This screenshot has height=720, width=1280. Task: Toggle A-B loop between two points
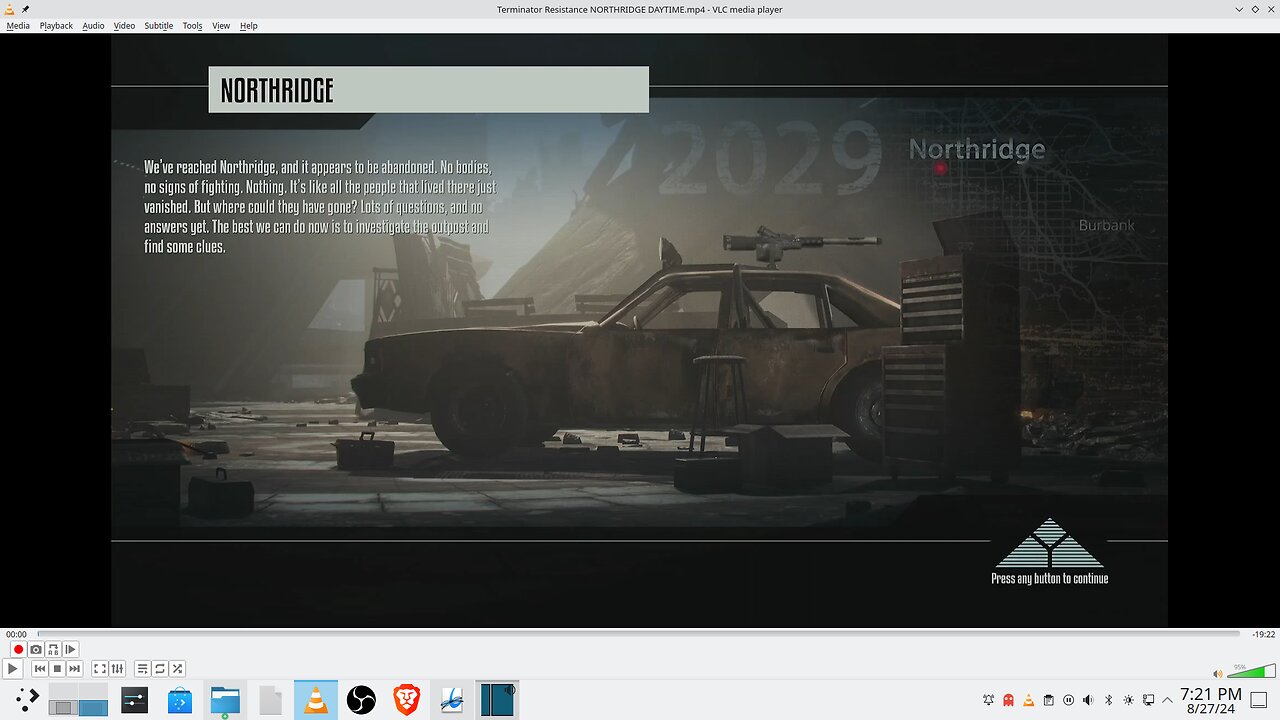pos(53,650)
